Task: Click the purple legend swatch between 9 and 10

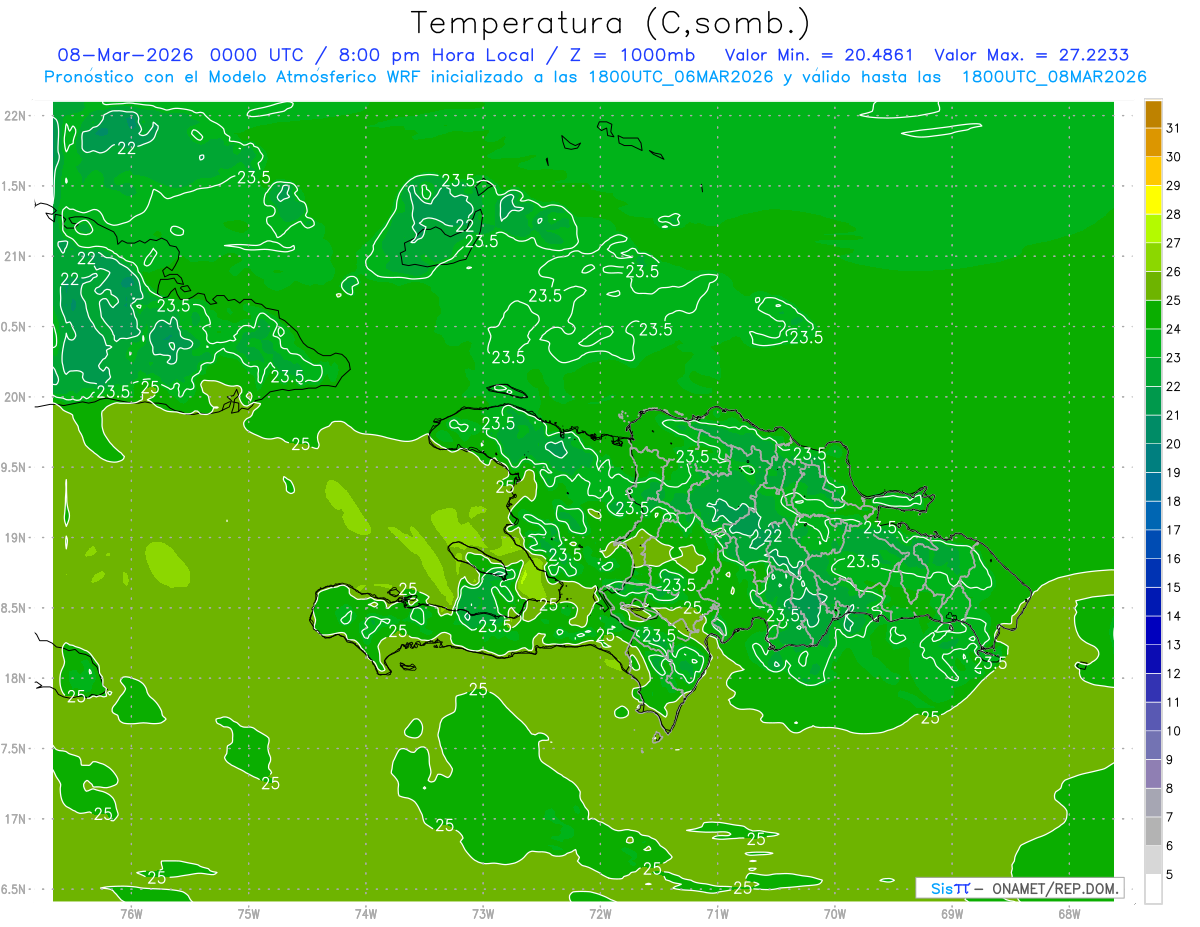Action: point(1153,746)
